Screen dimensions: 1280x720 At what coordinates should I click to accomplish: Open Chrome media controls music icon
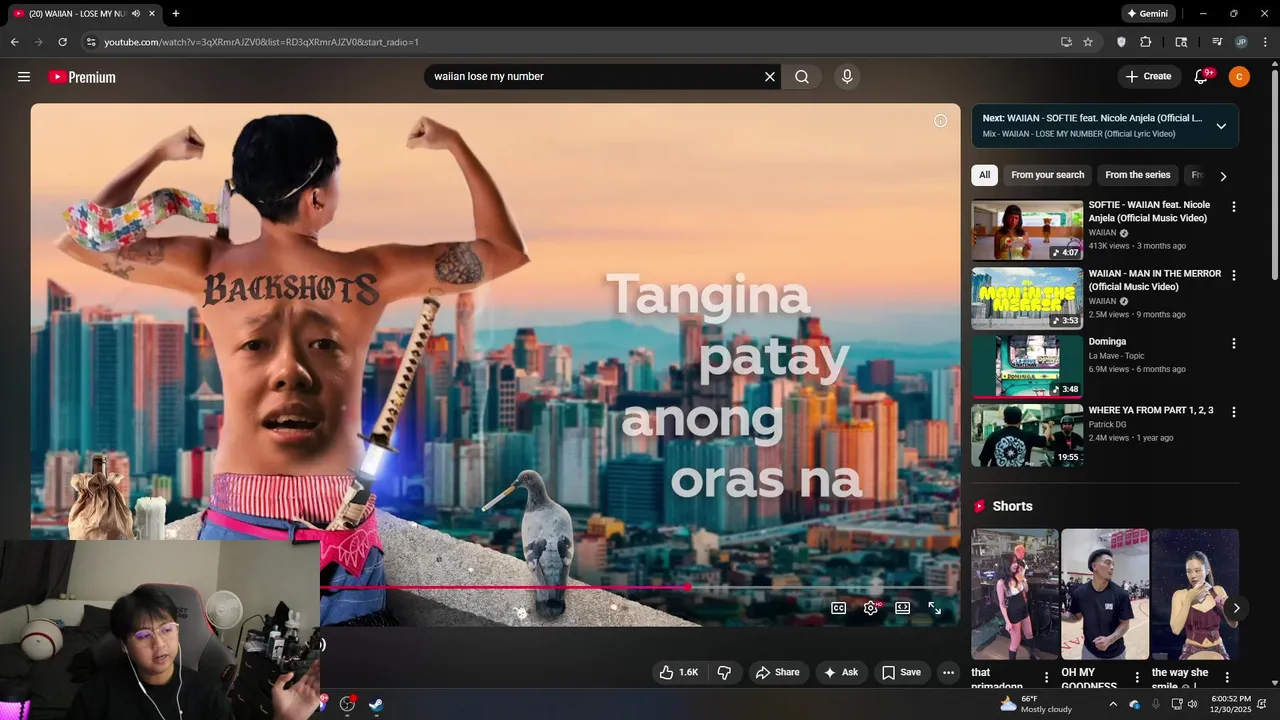1217,42
